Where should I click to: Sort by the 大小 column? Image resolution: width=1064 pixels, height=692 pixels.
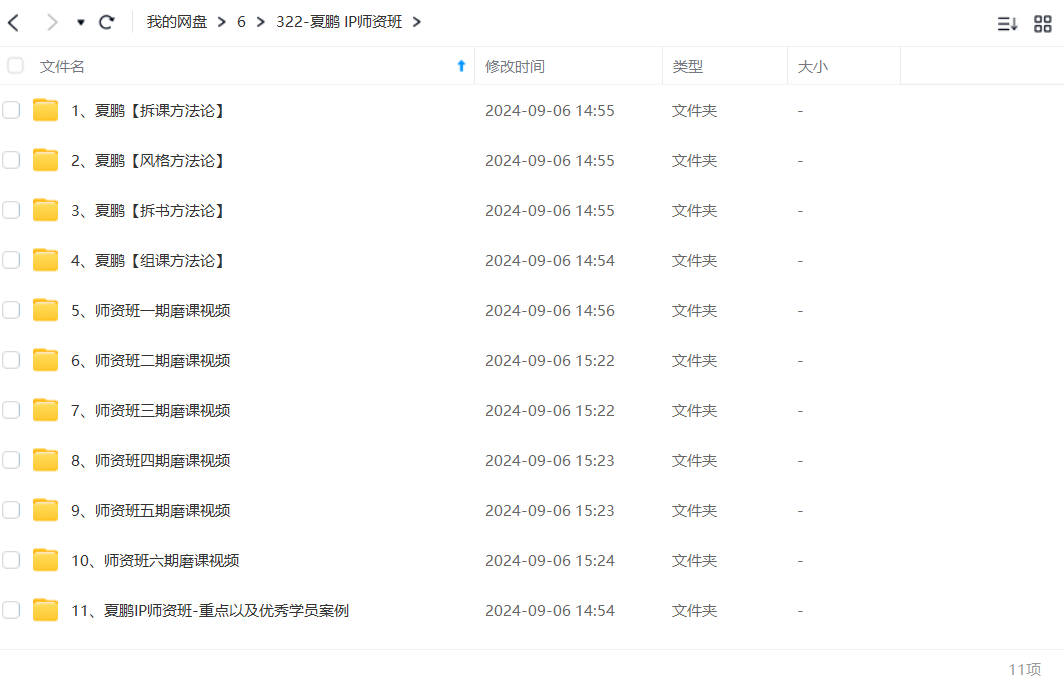pos(812,66)
